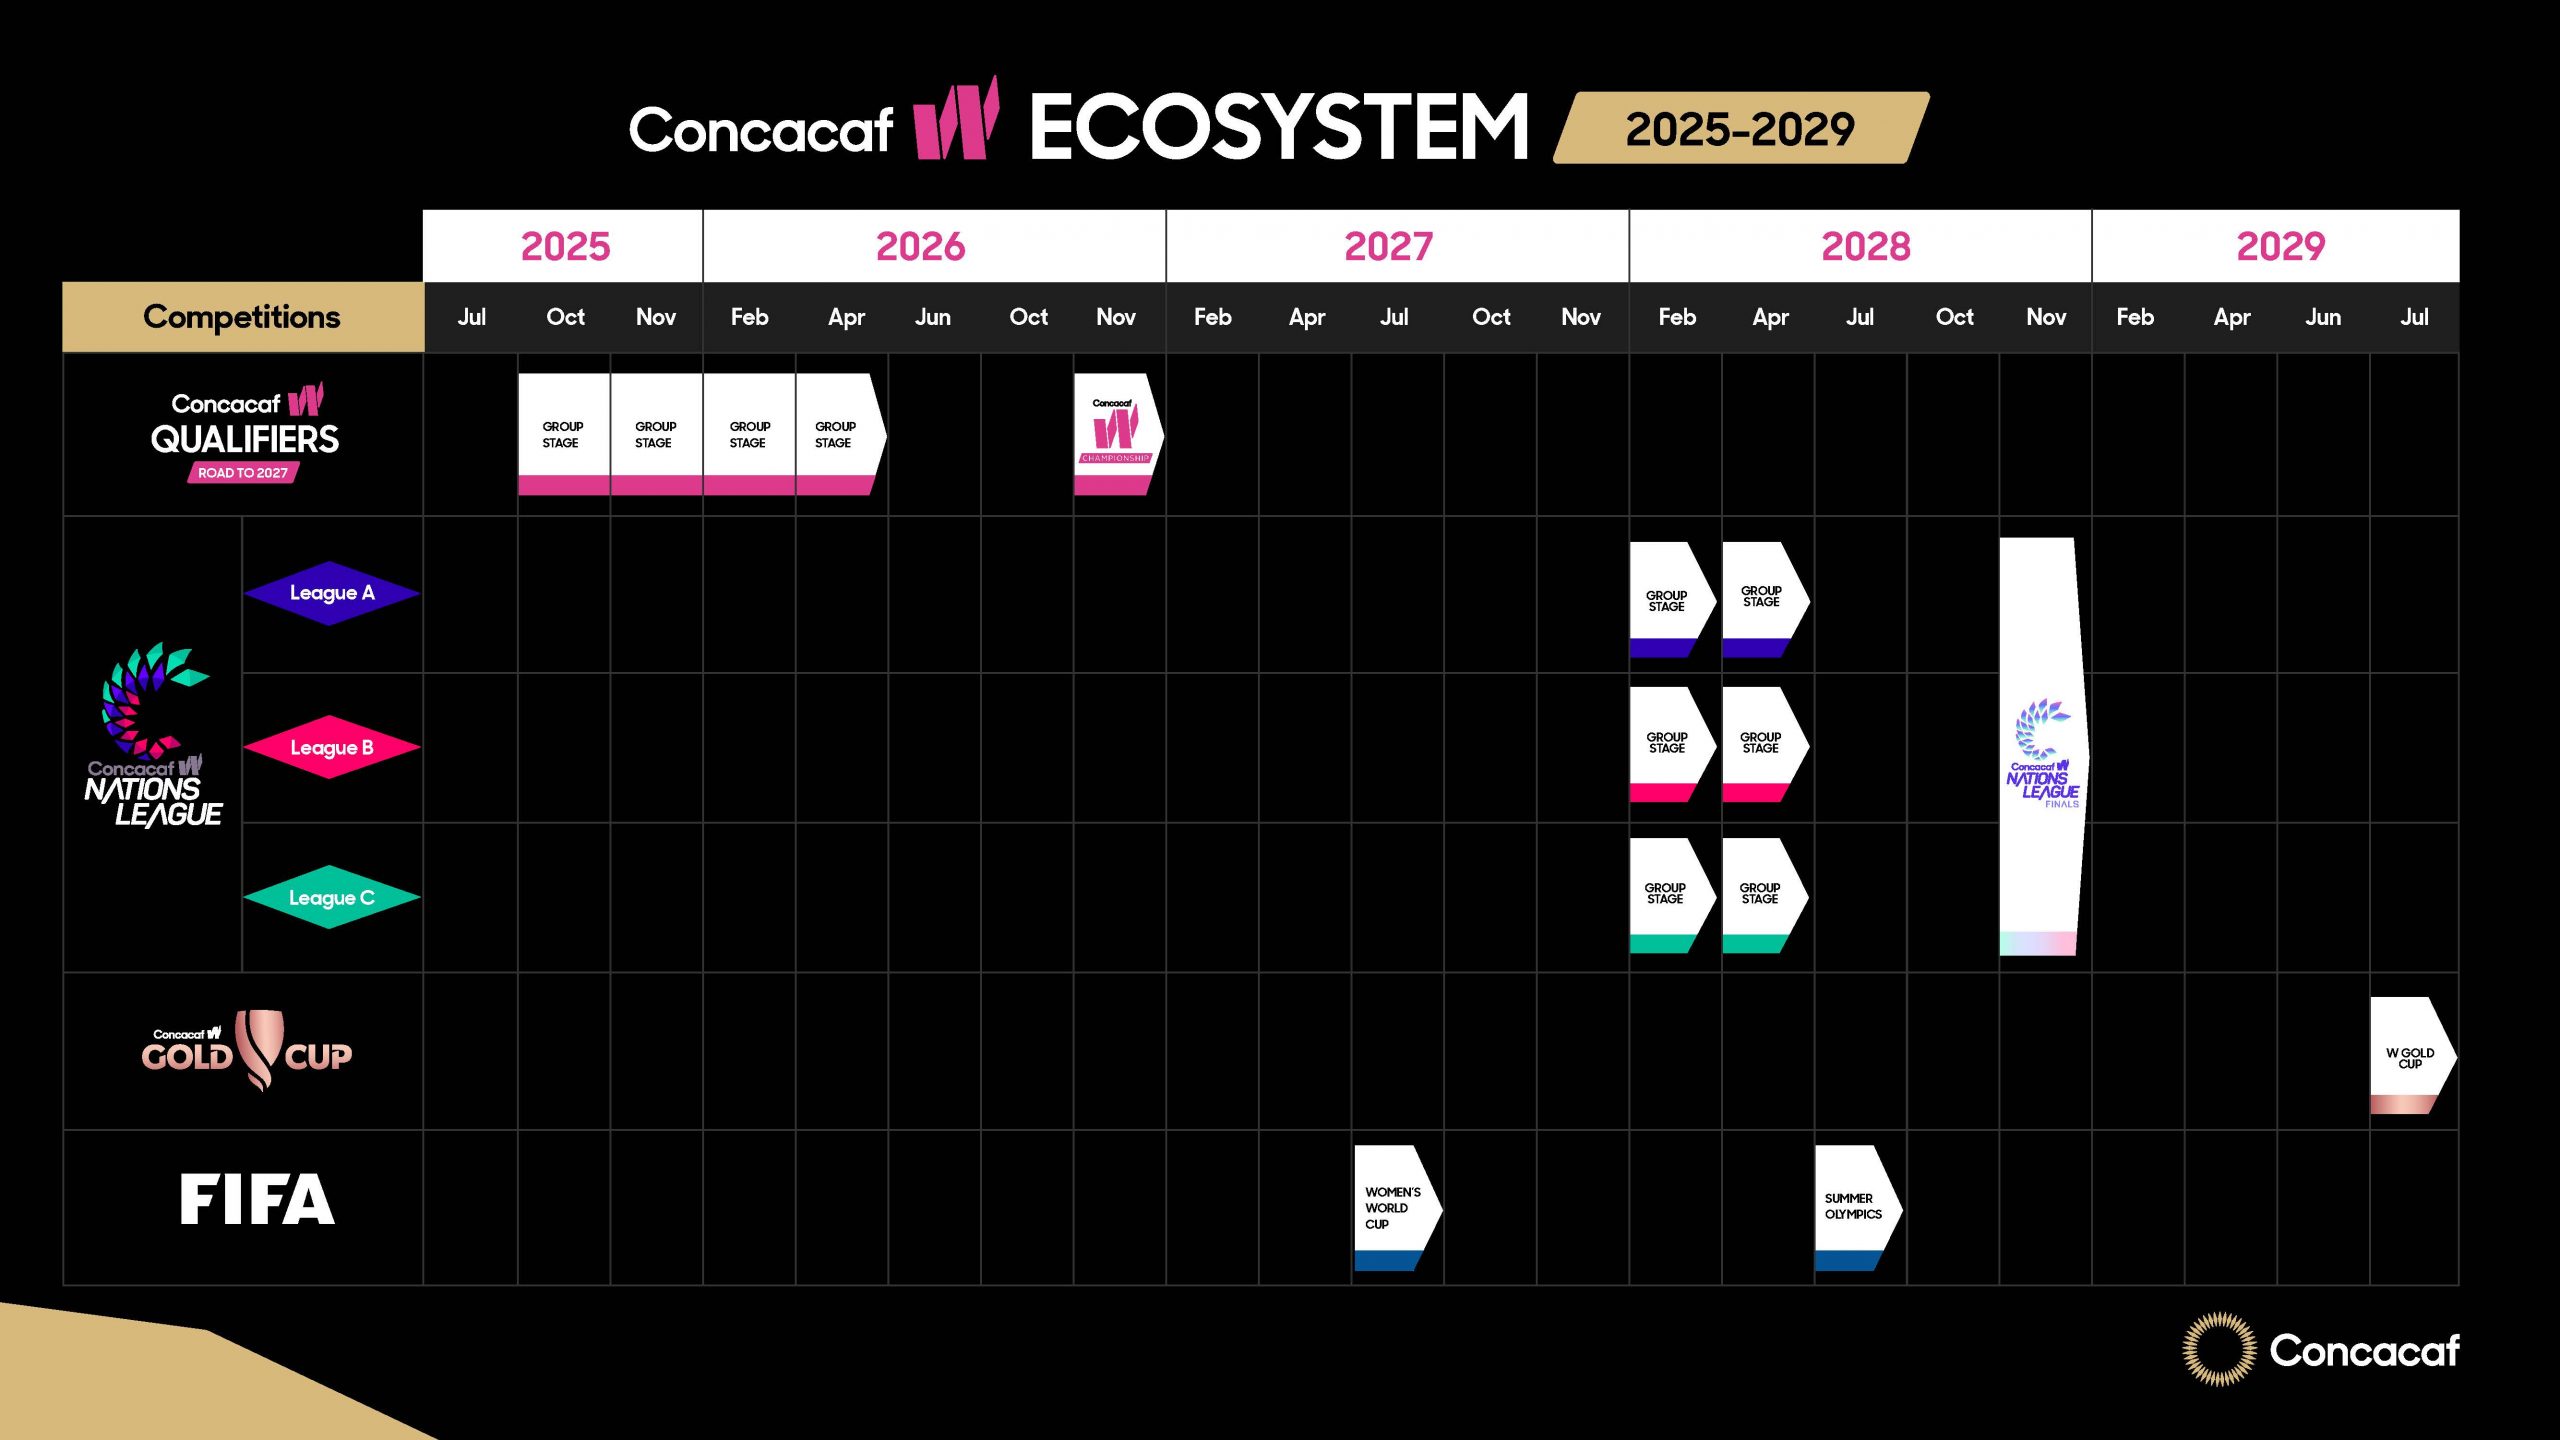Select the League B pink badge

tap(331, 747)
